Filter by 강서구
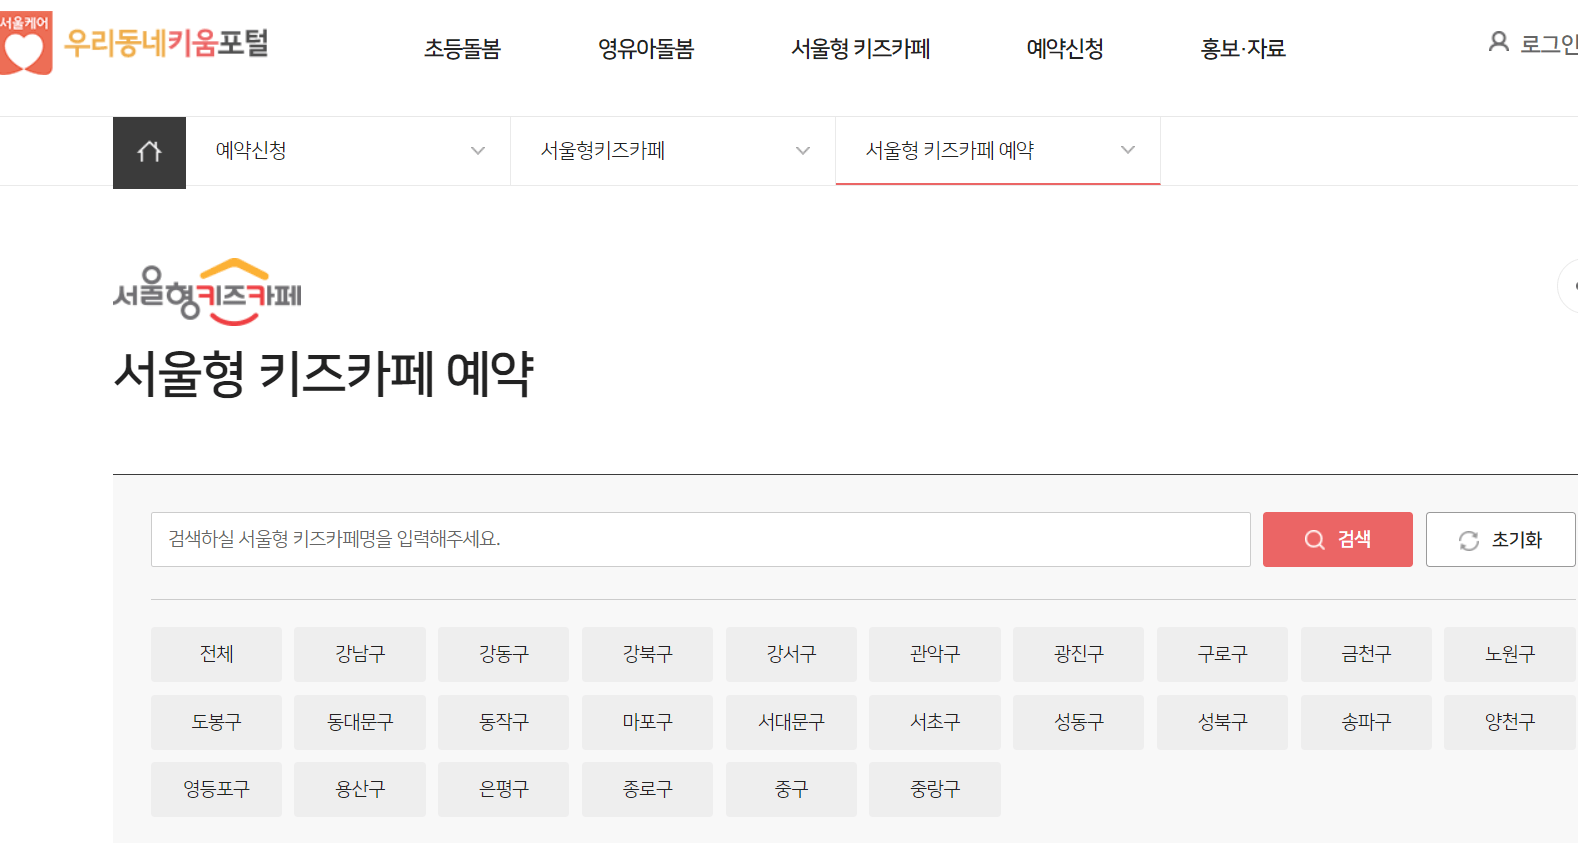Screen dimensions: 1578x843 point(791,654)
